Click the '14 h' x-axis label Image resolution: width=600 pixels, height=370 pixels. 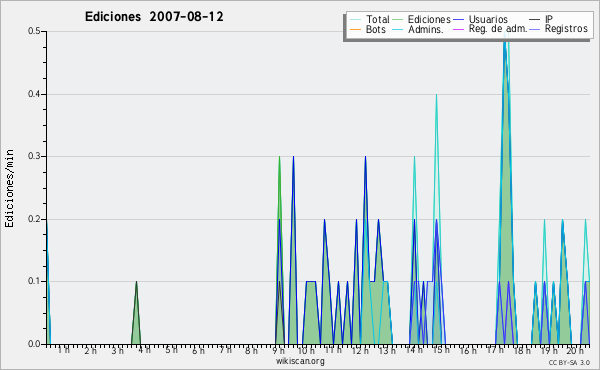(414, 350)
